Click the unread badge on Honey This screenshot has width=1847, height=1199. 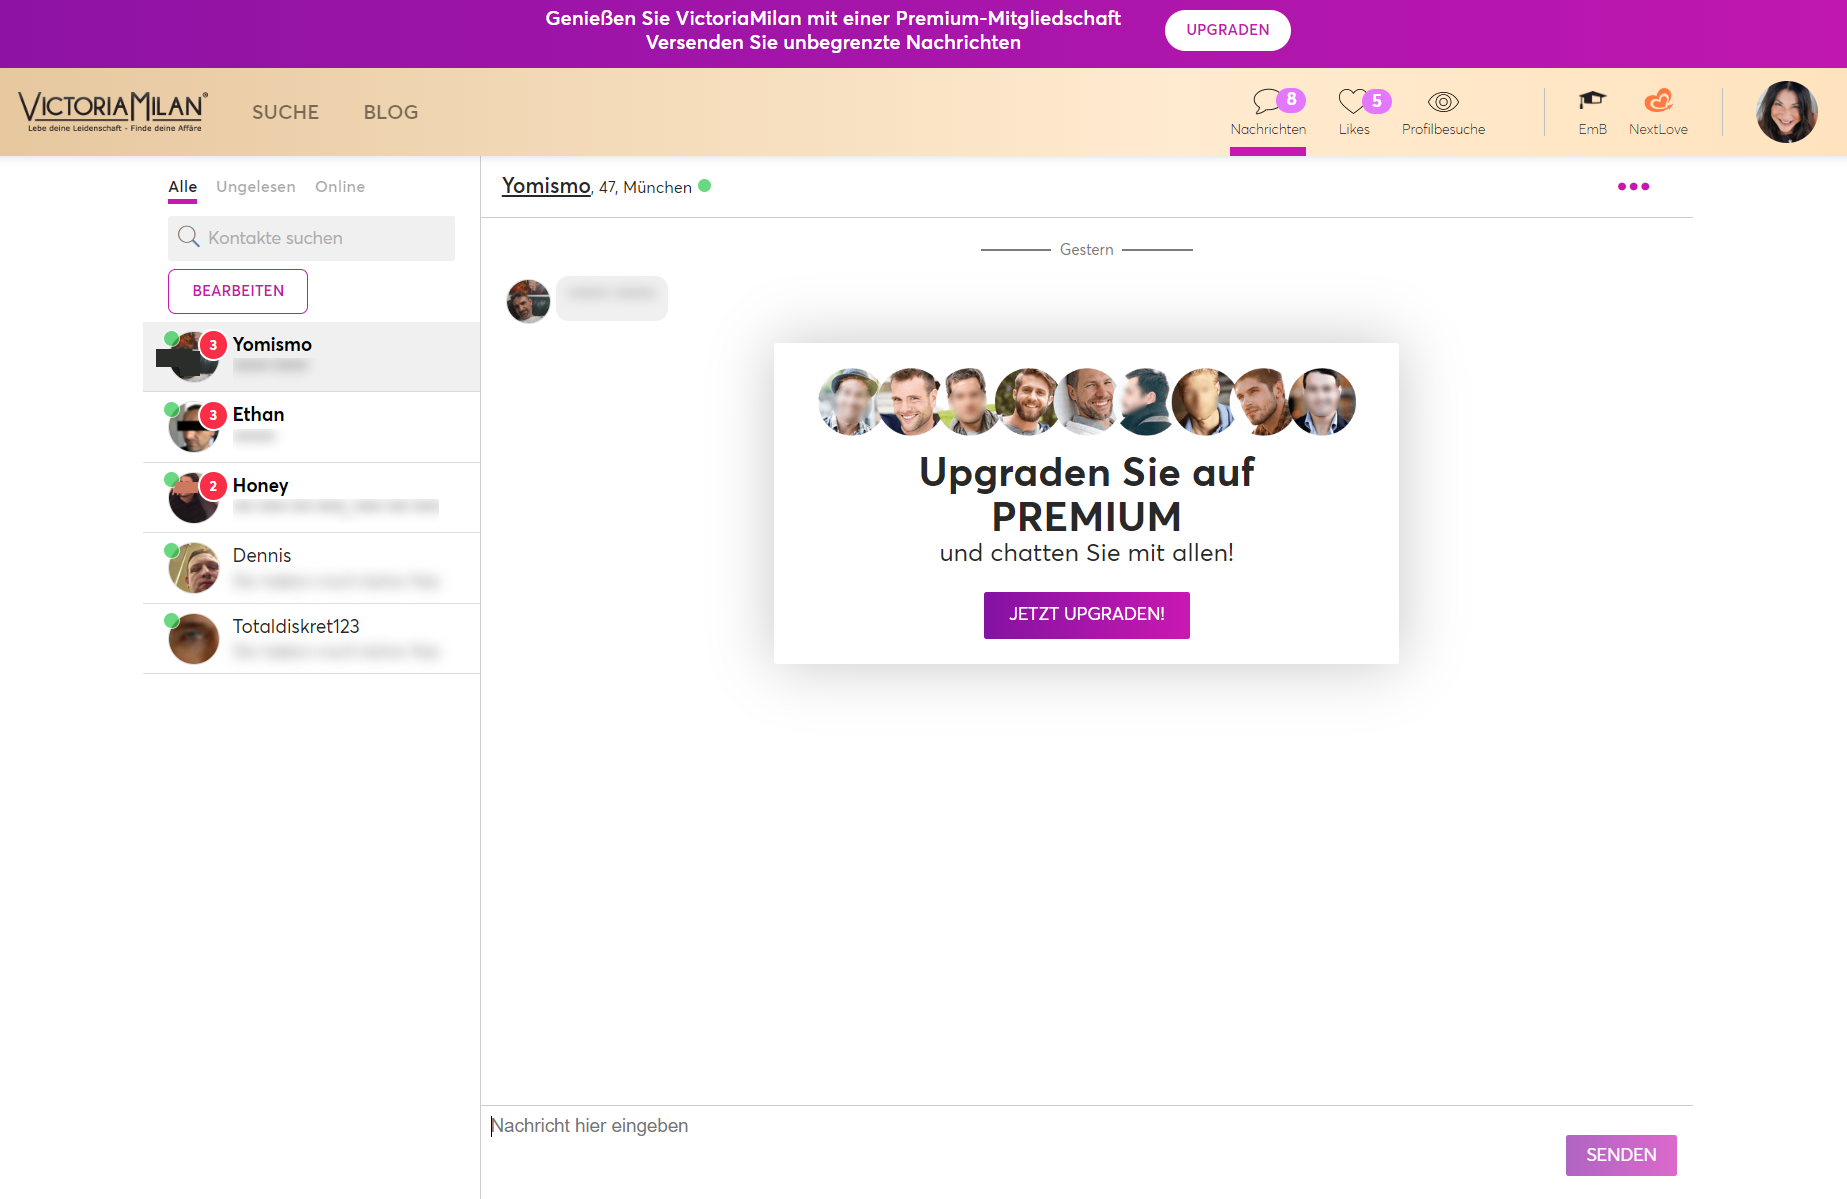pos(213,486)
